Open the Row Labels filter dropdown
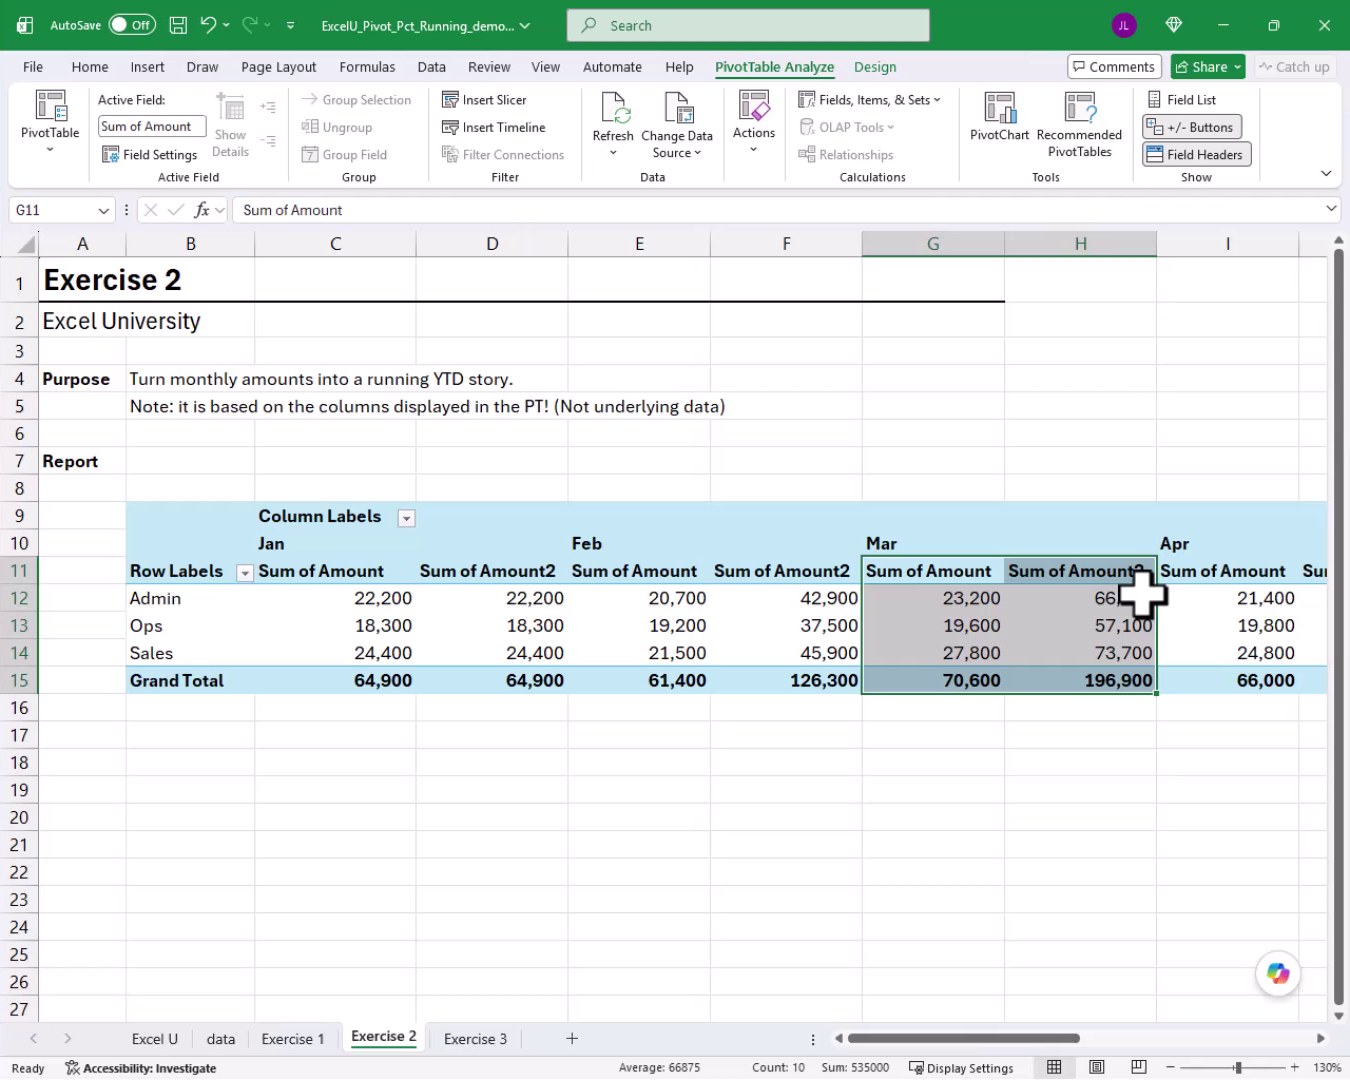The image size is (1350, 1080). pyautogui.click(x=244, y=573)
